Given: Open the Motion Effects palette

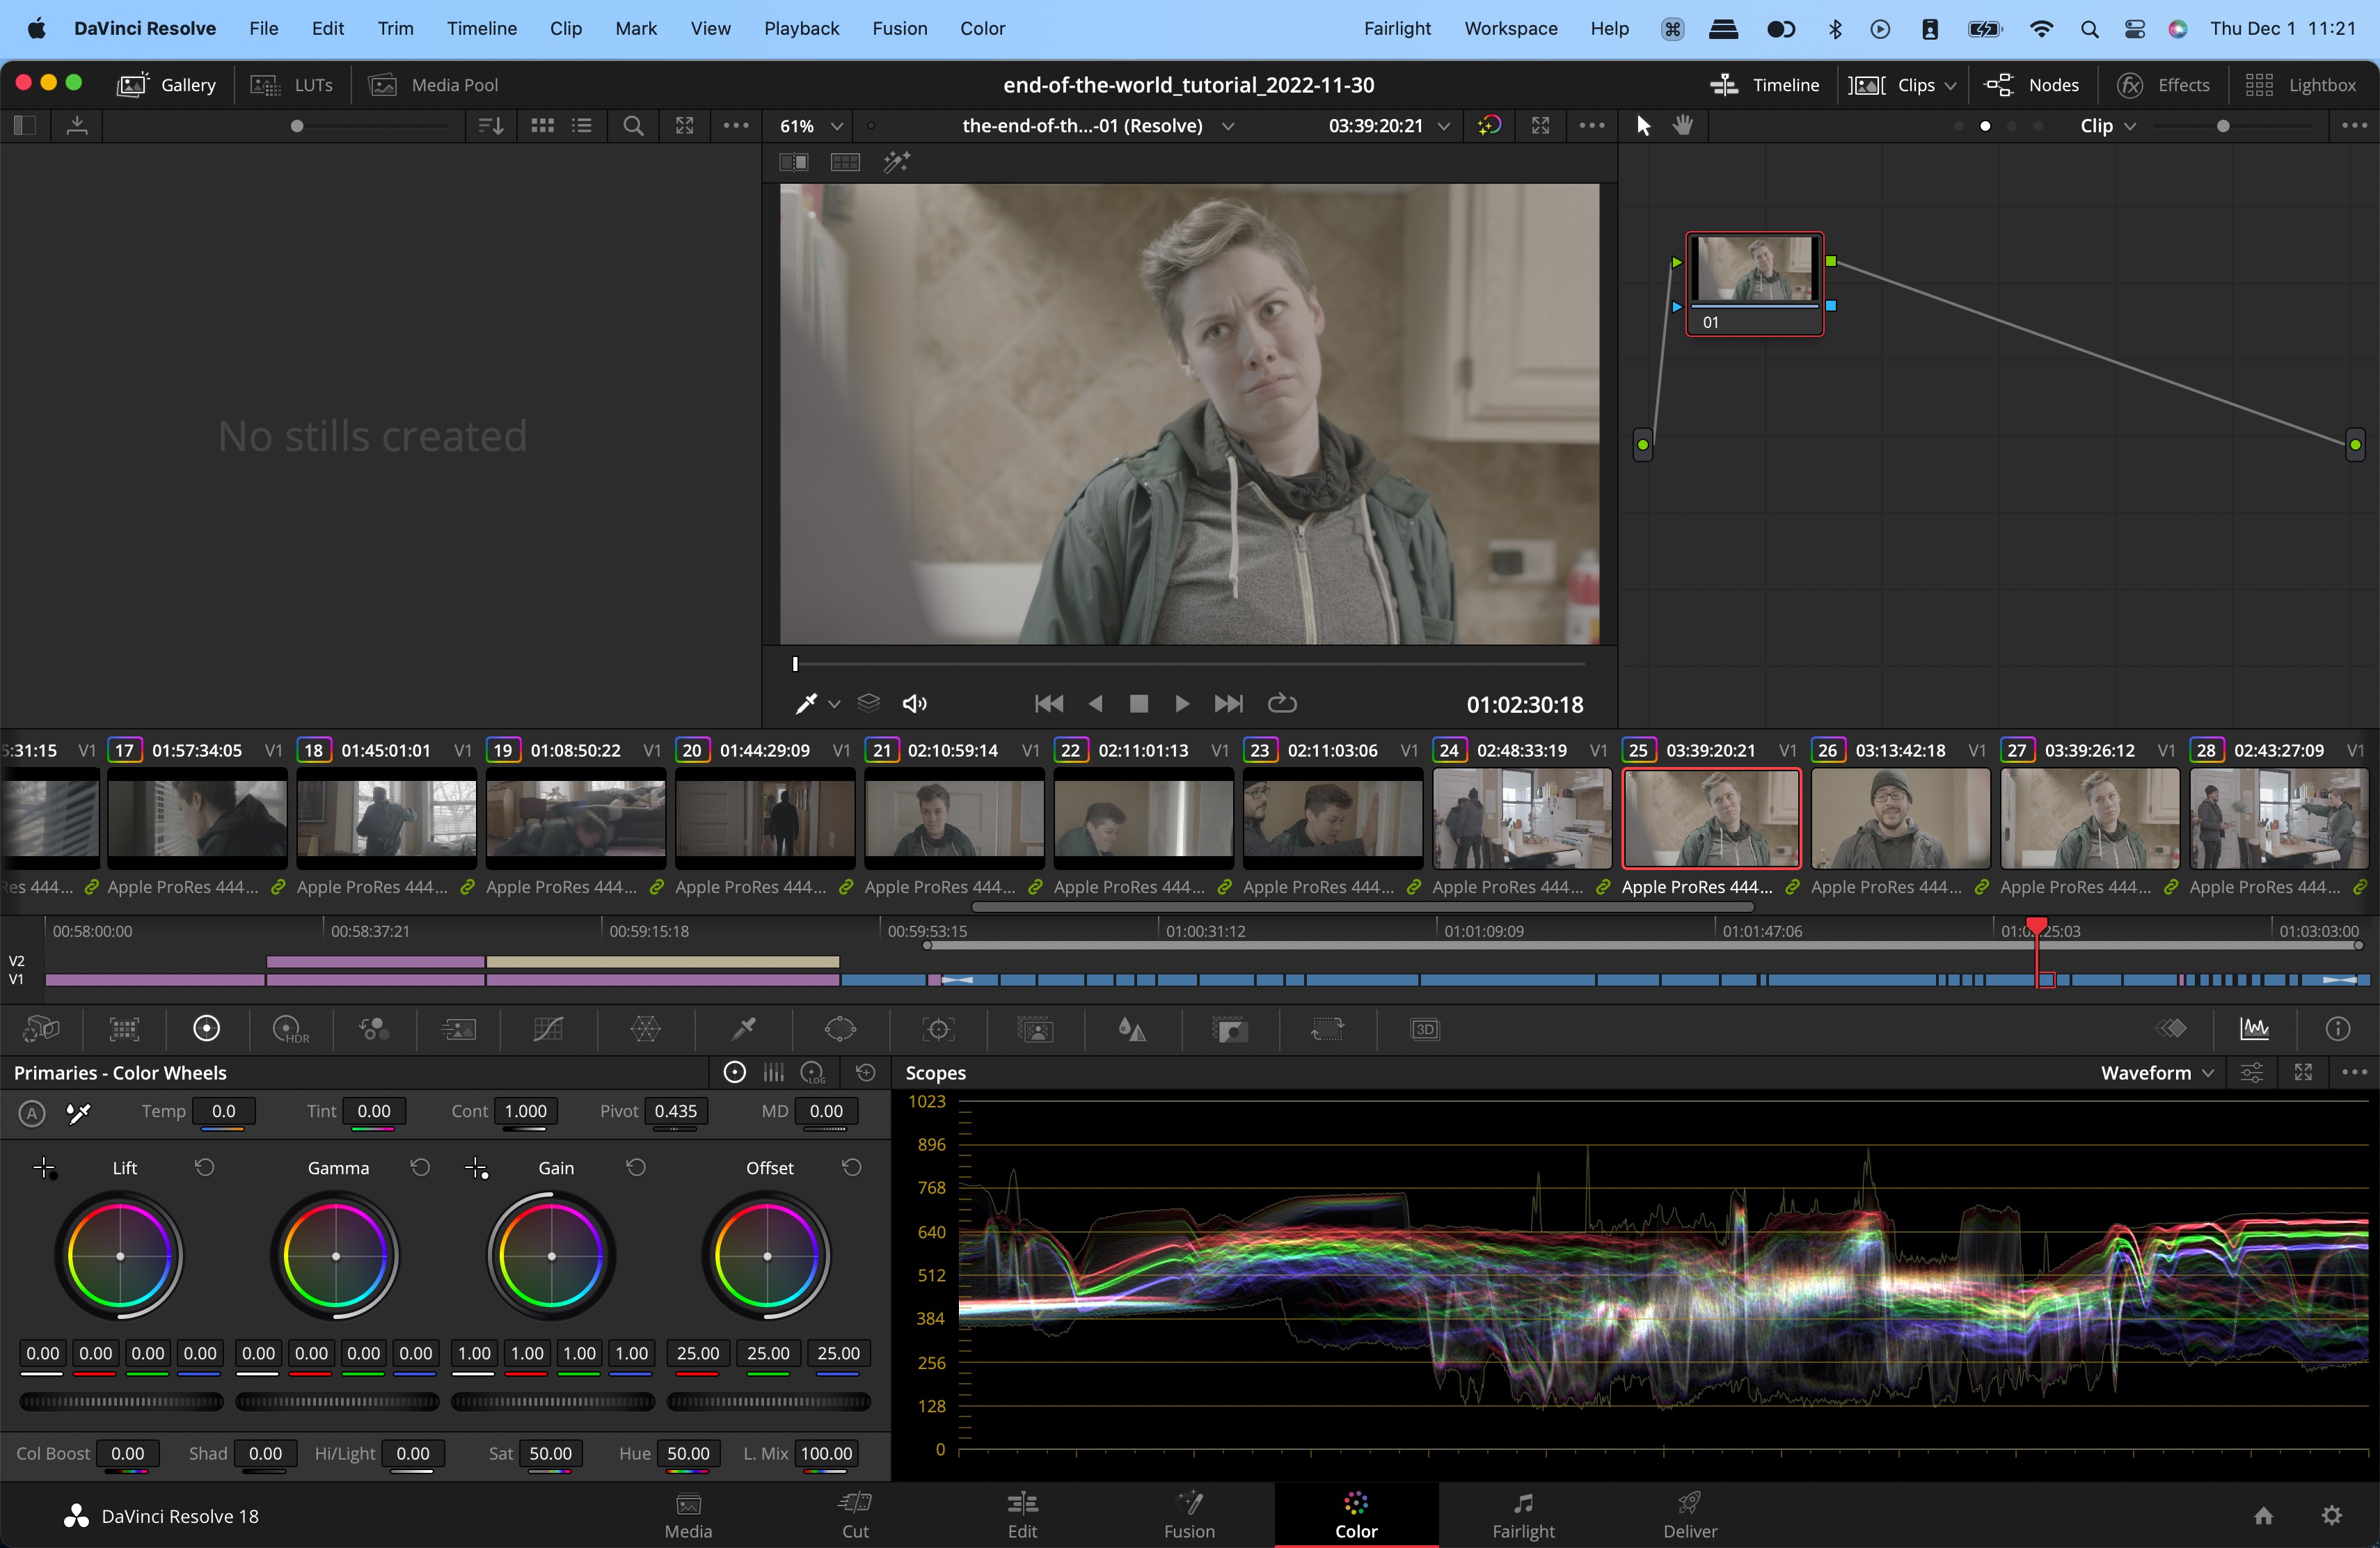Looking at the screenshot, I should point(458,1029).
